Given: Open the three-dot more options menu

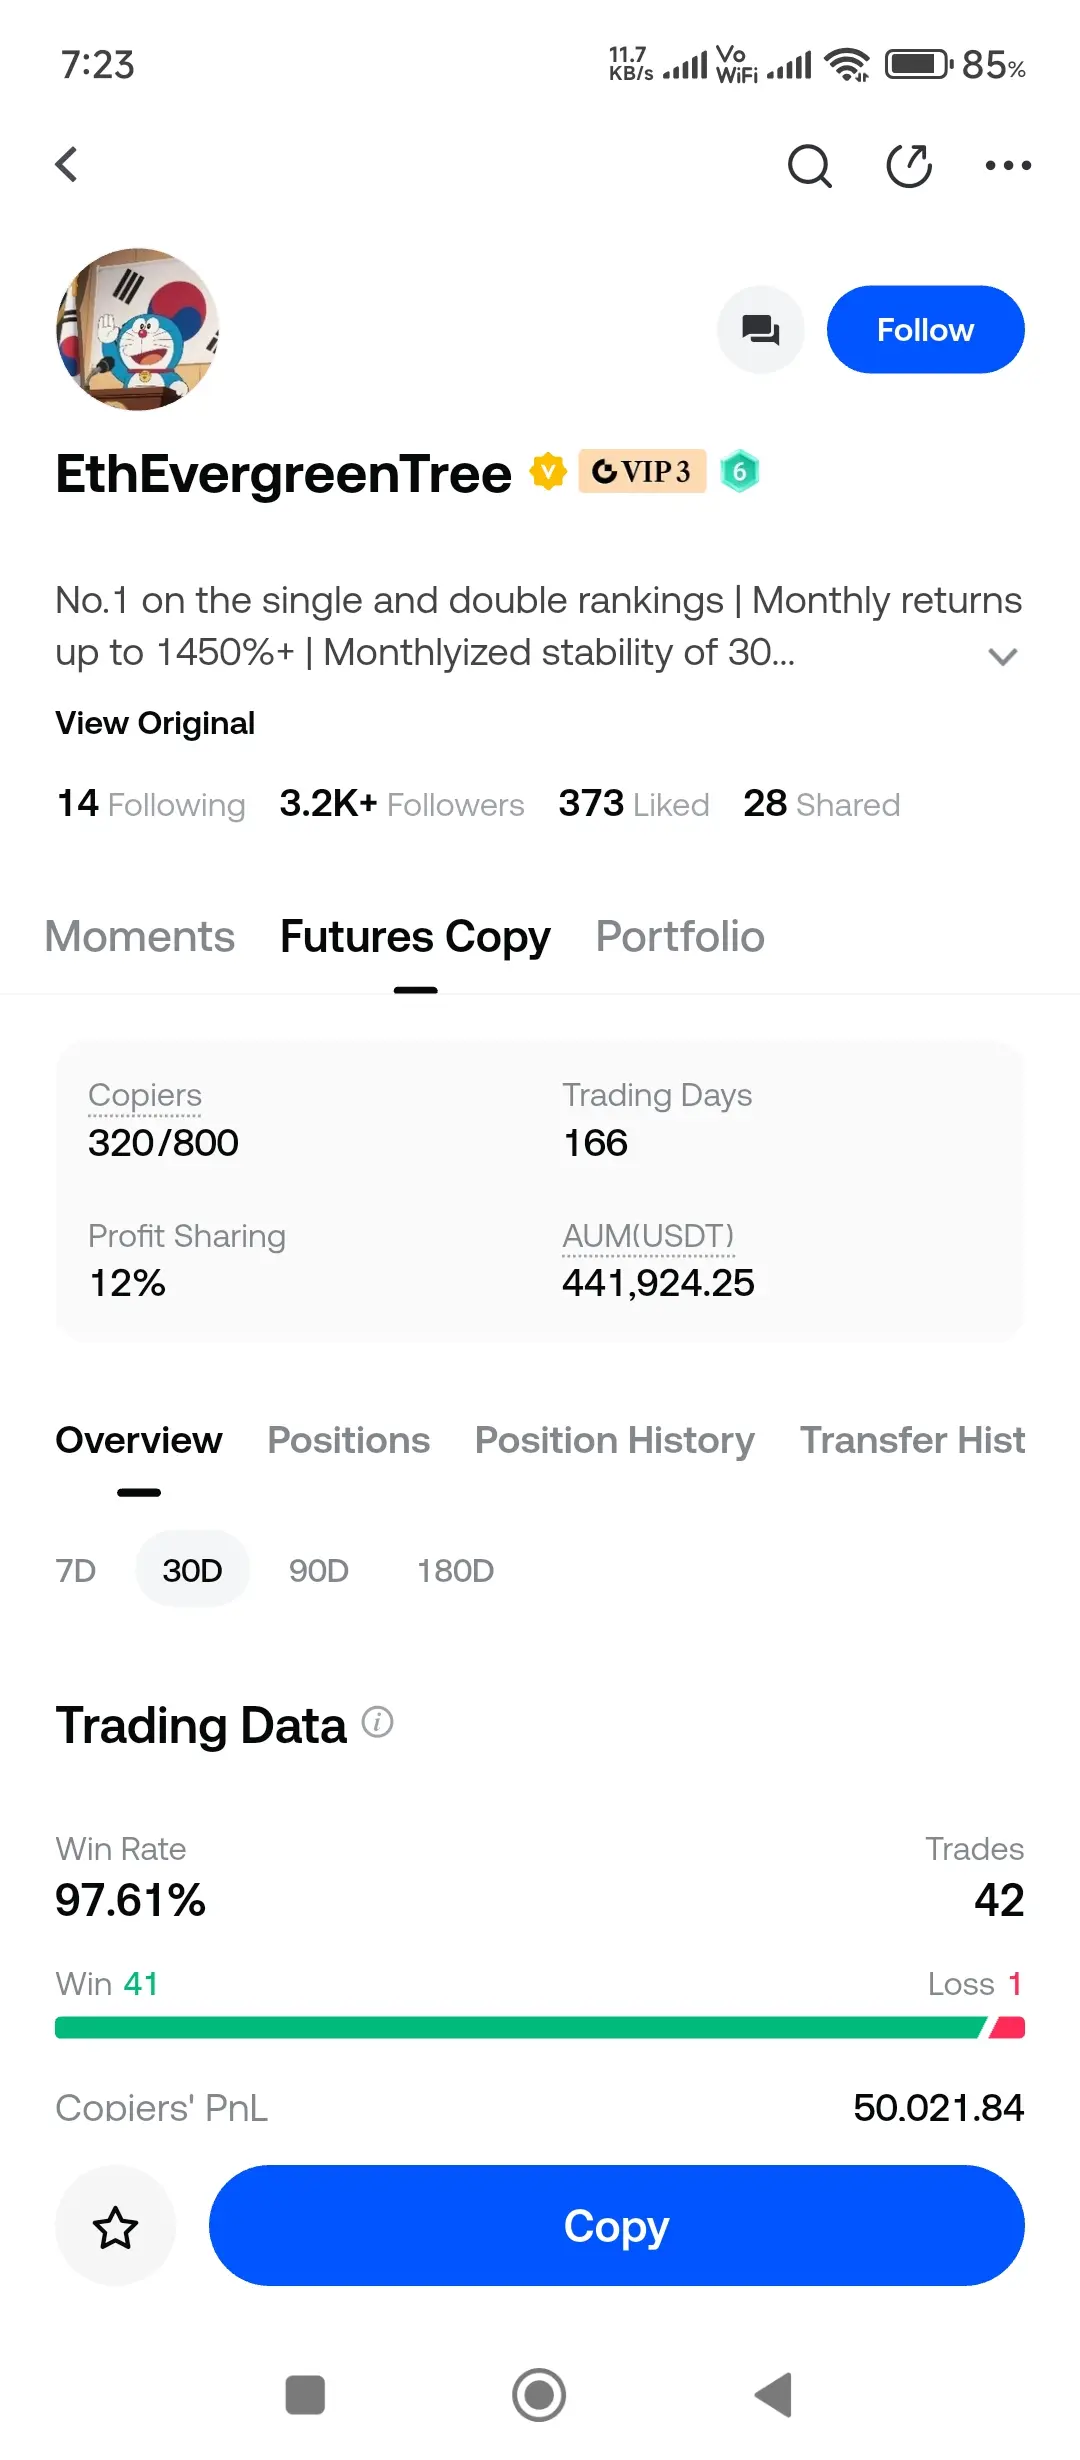Looking at the screenshot, I should click(x=1007, y=166).
